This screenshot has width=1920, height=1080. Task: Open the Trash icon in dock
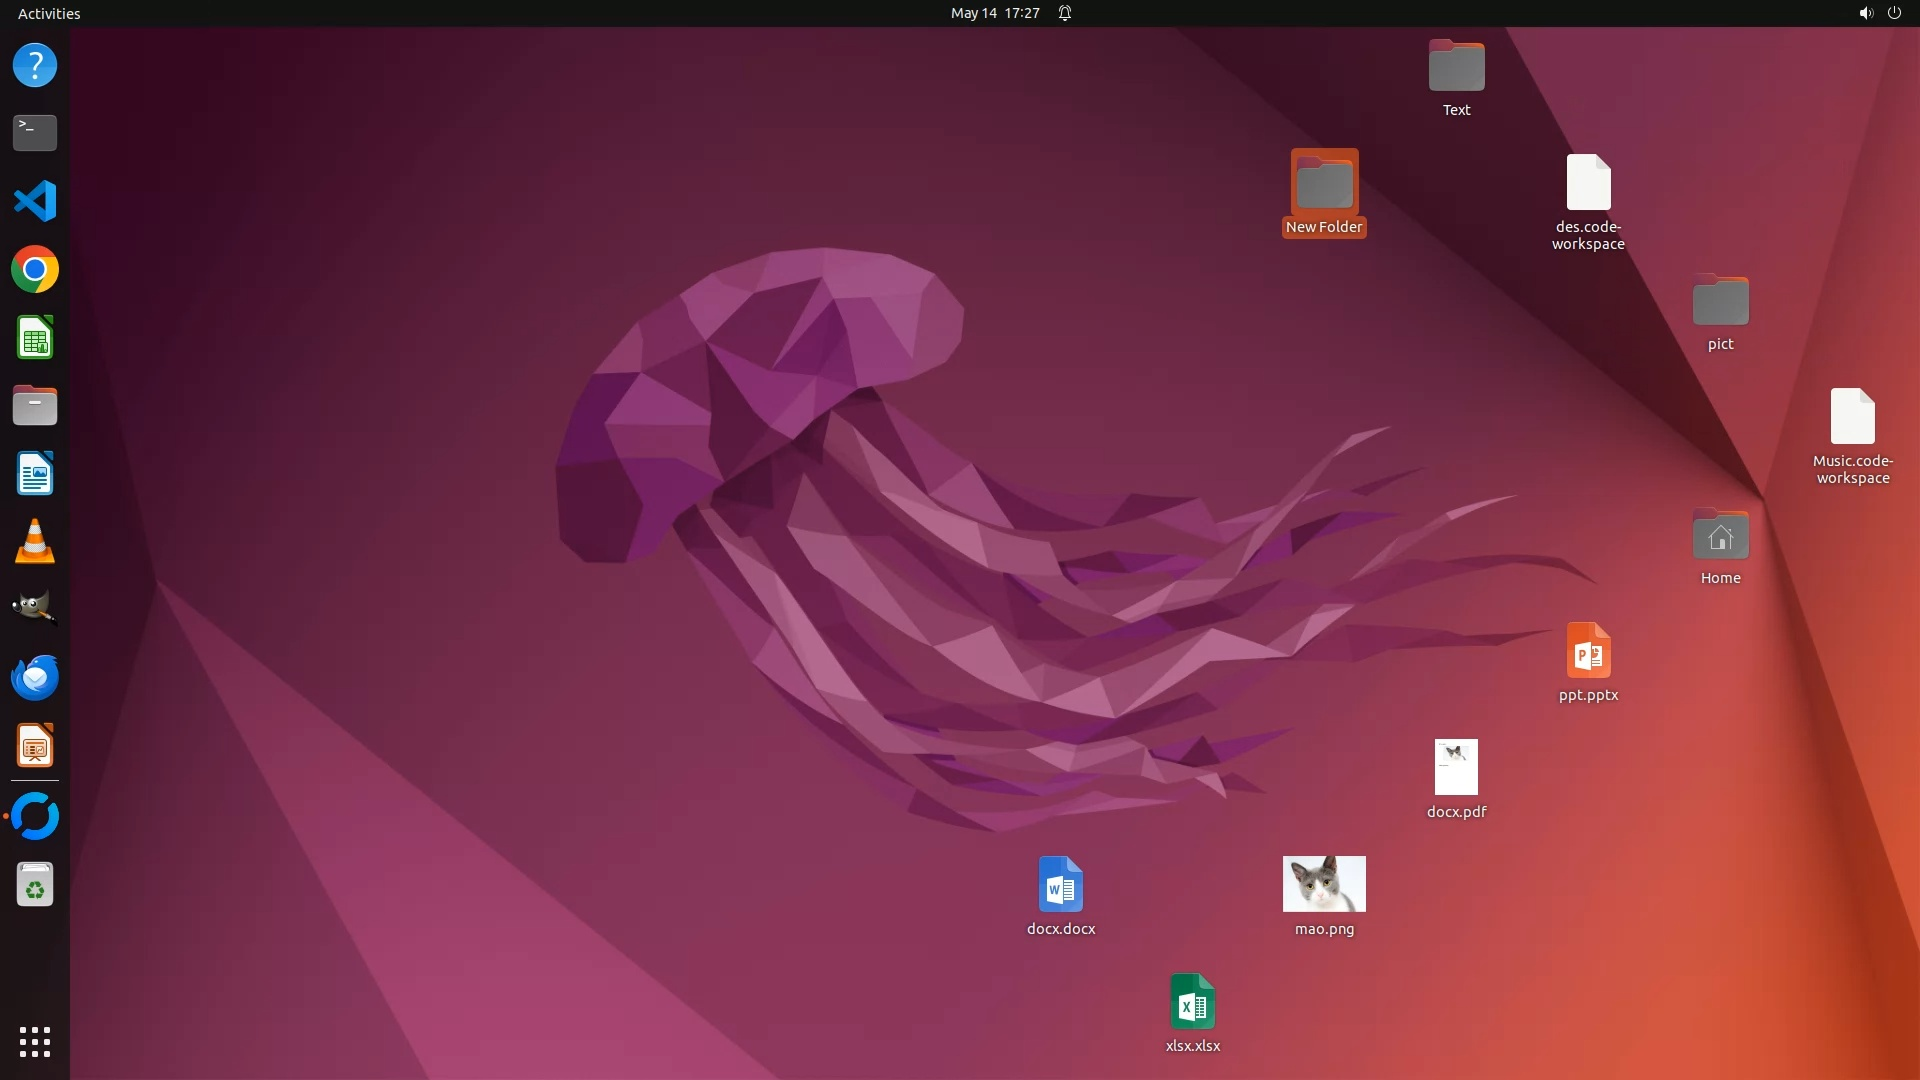(x=35, y=885)
